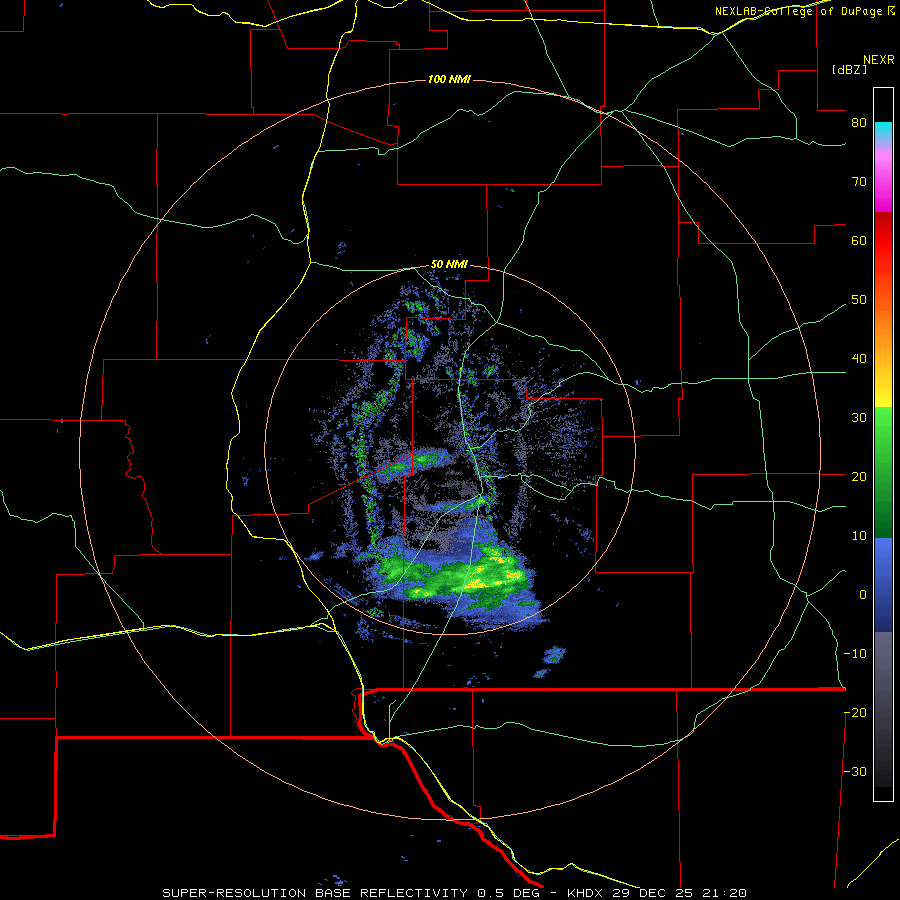The height and width of the screenshot is (900, 900).
Task: Click the 29 DEC 25 21:20 timestamp
Action: click(680, 893)
